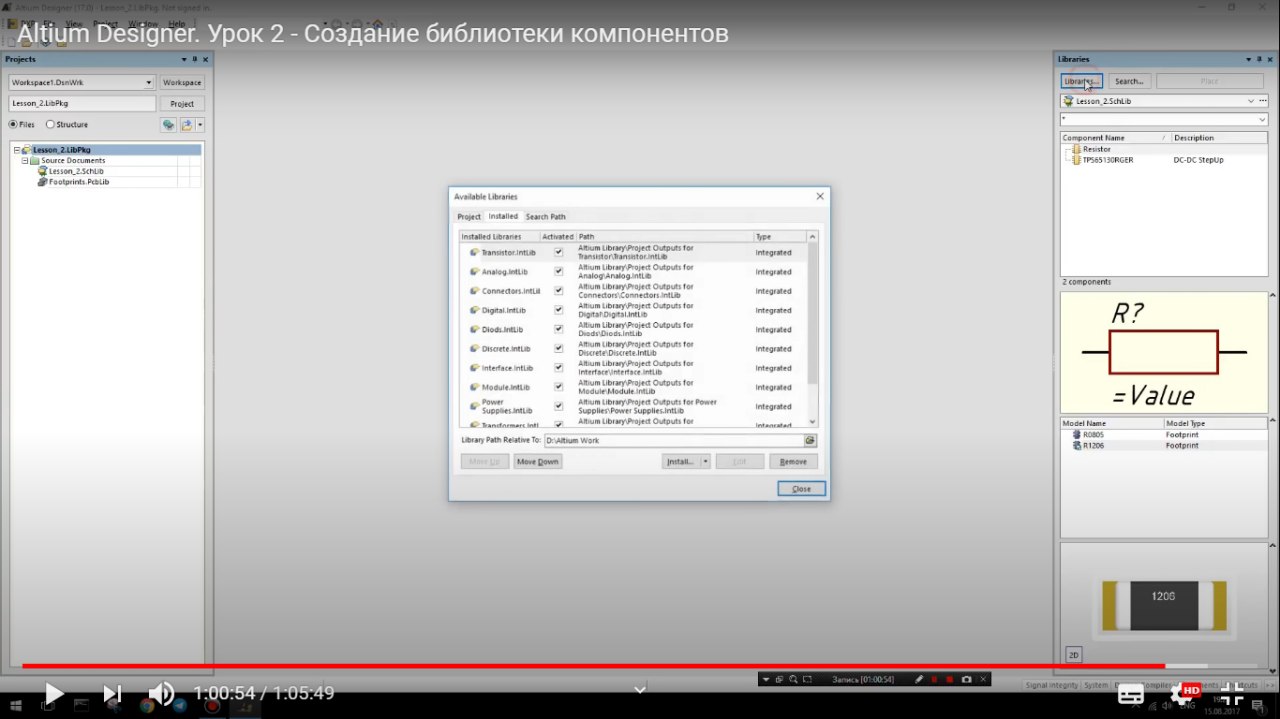
Task: Click the Diods.IntLib library icon
Action: coord(474,329)
